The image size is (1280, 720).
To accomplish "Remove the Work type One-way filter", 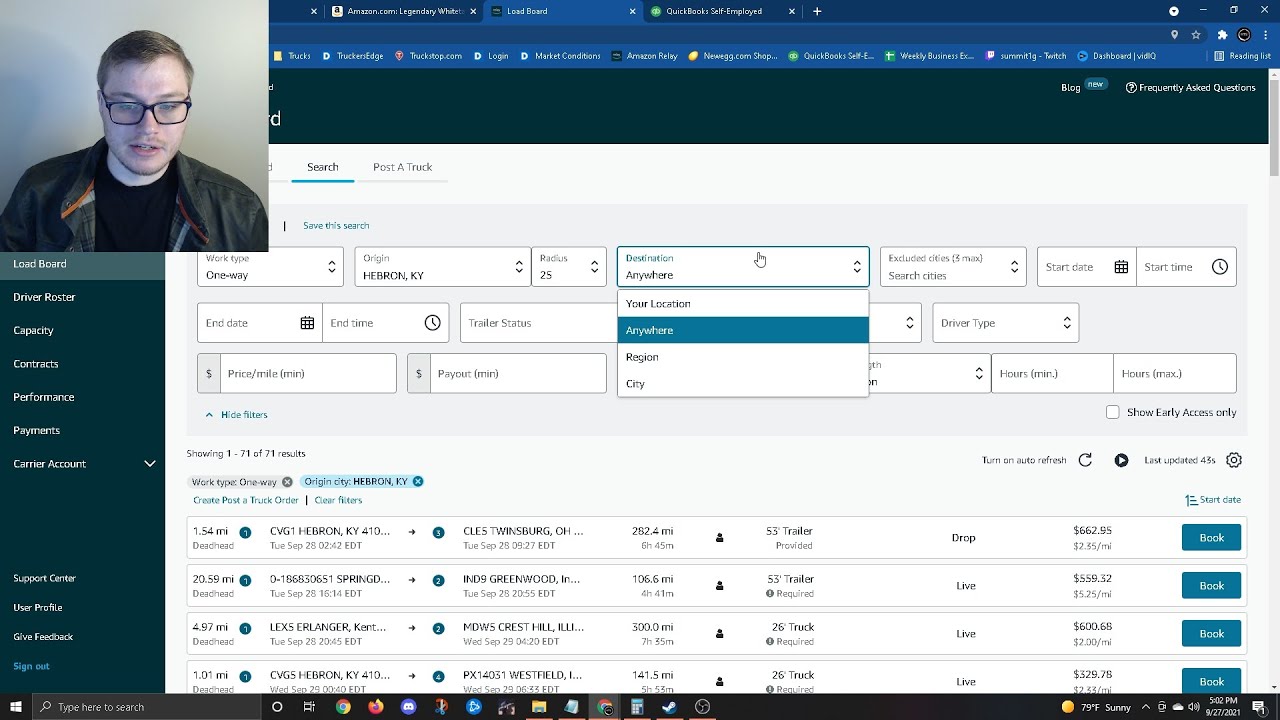I will pos(287,482).
